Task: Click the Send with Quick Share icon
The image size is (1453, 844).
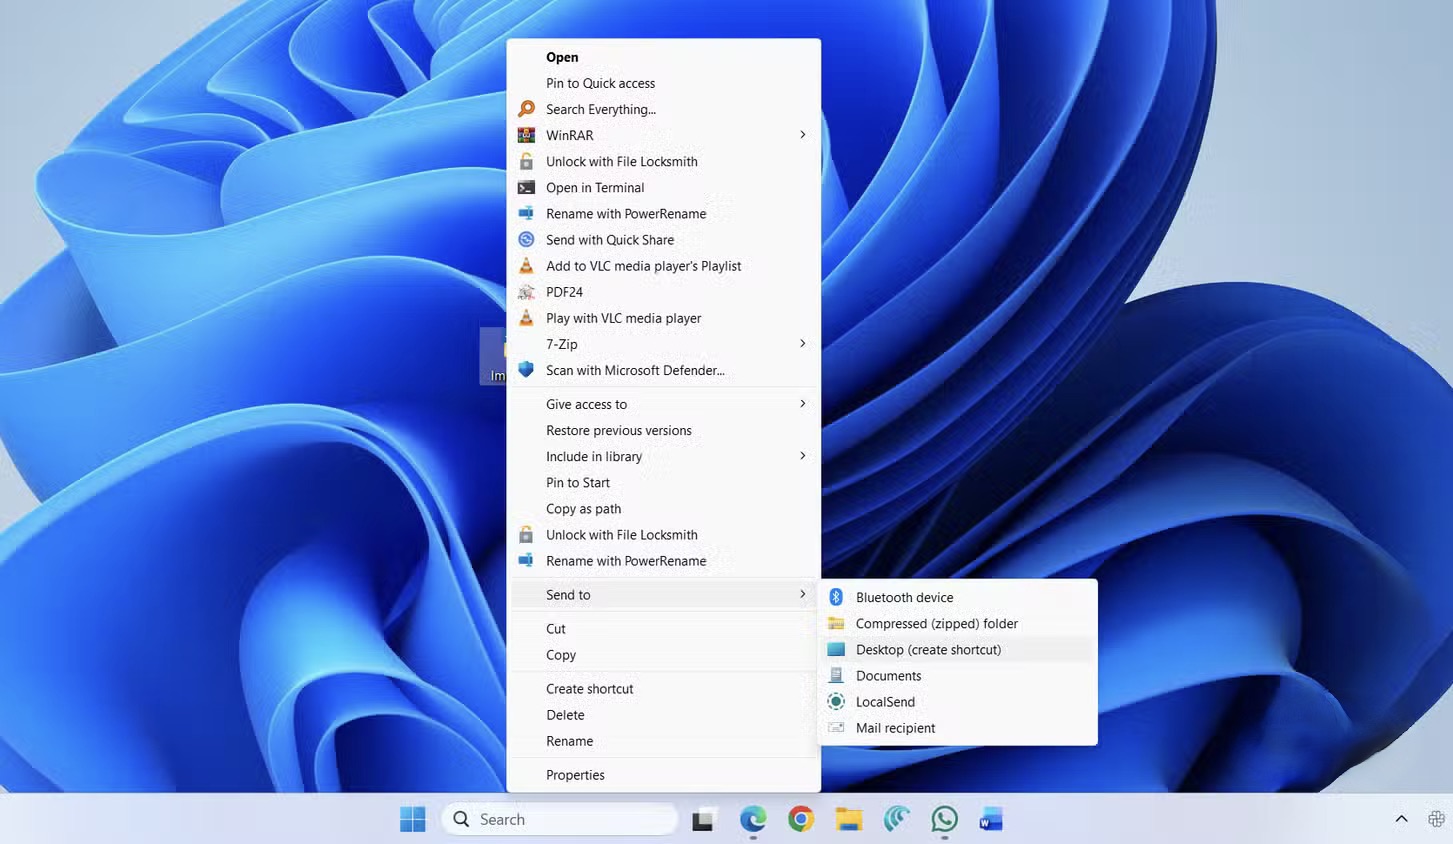Action: (x=527, y=239)
